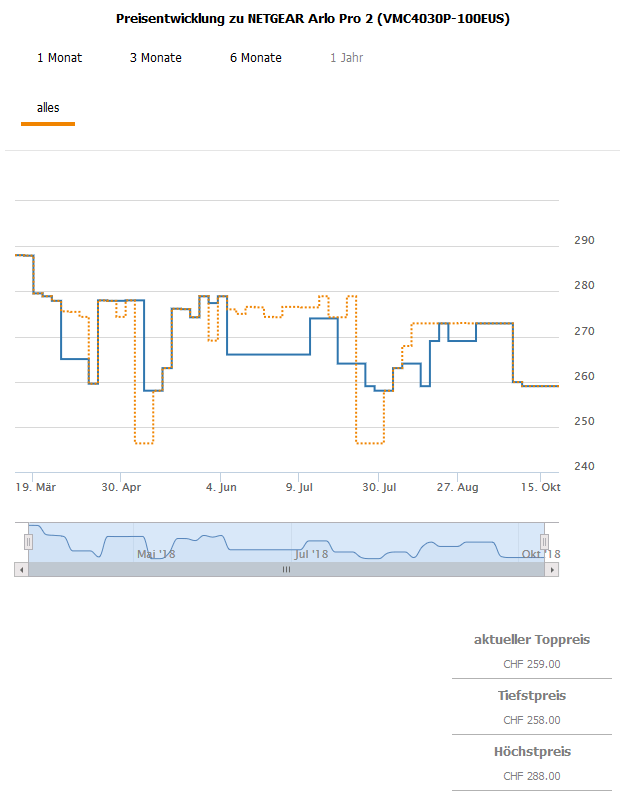Screen dimensions: 622x799
Task: Click the Jul '18 navigator label
Action: (x=311, y=554)
